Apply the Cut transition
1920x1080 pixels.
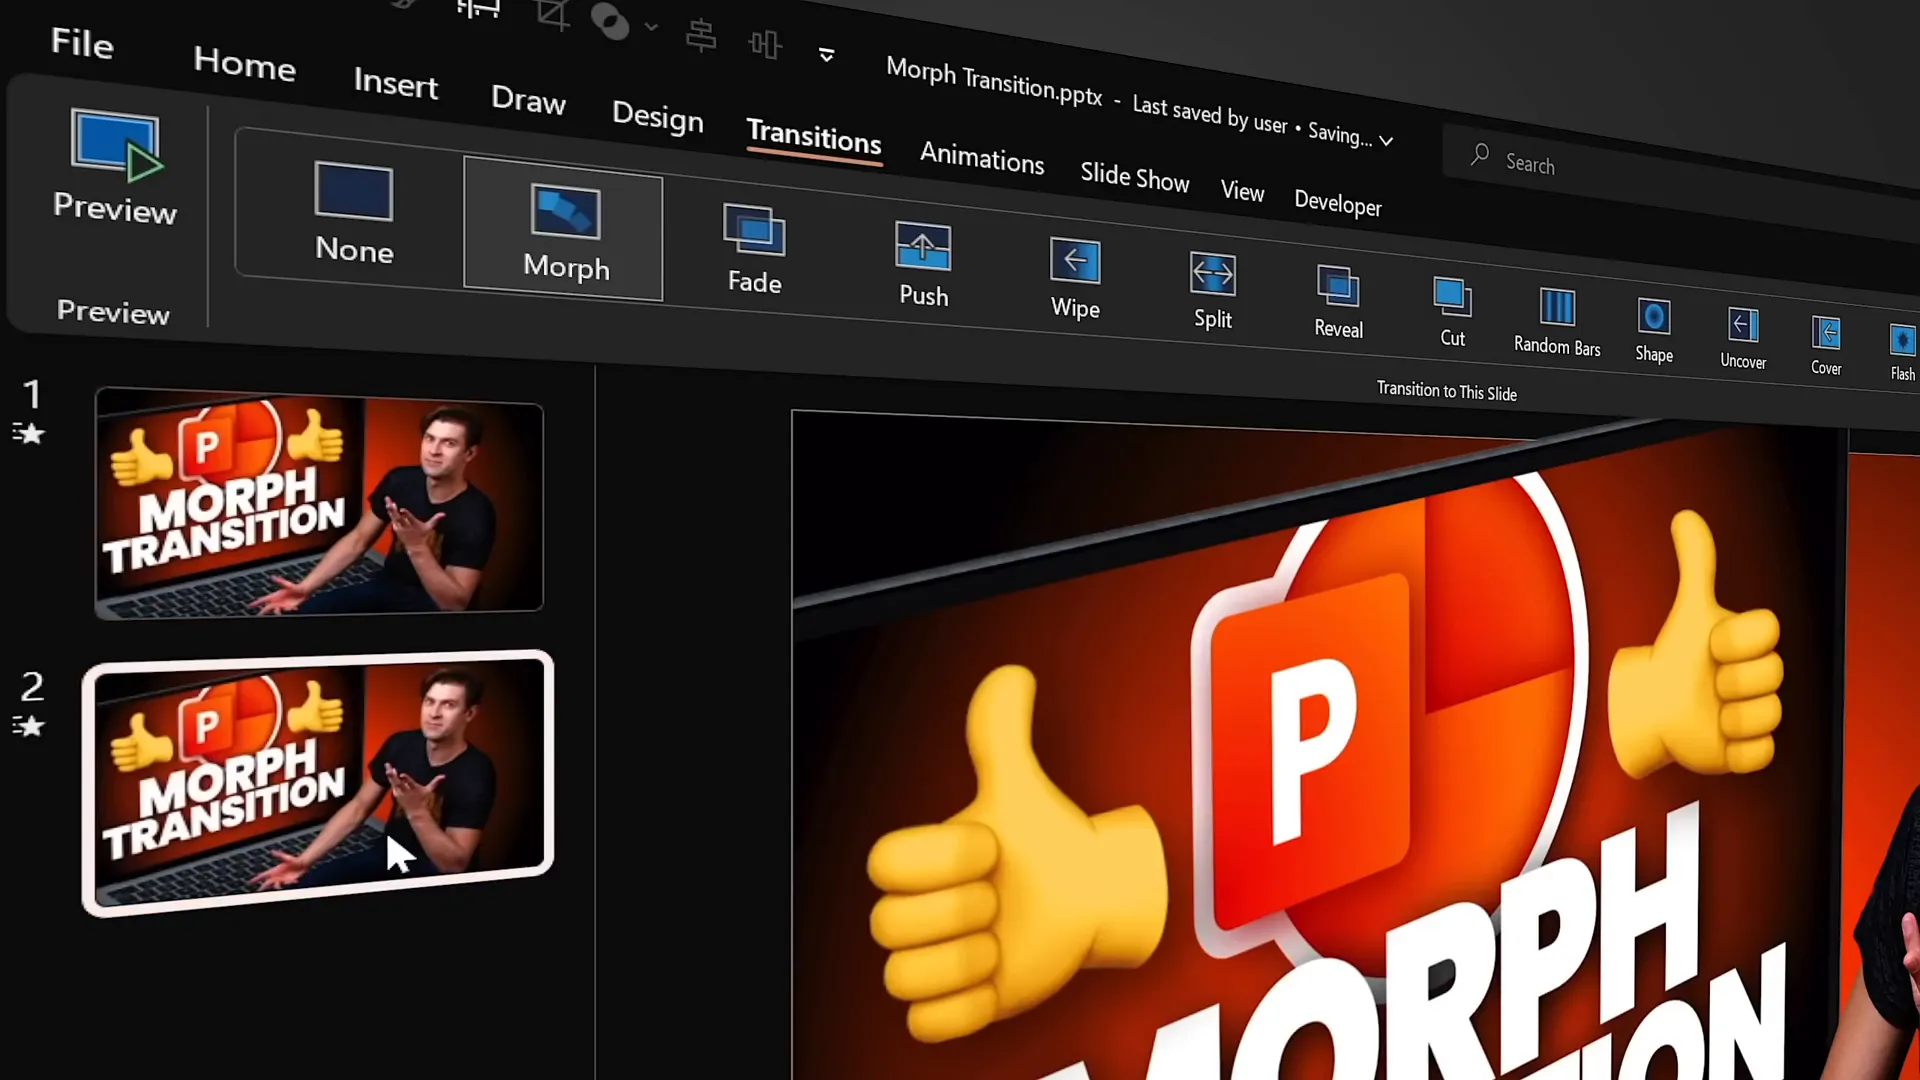click(x=1452, y=311)
